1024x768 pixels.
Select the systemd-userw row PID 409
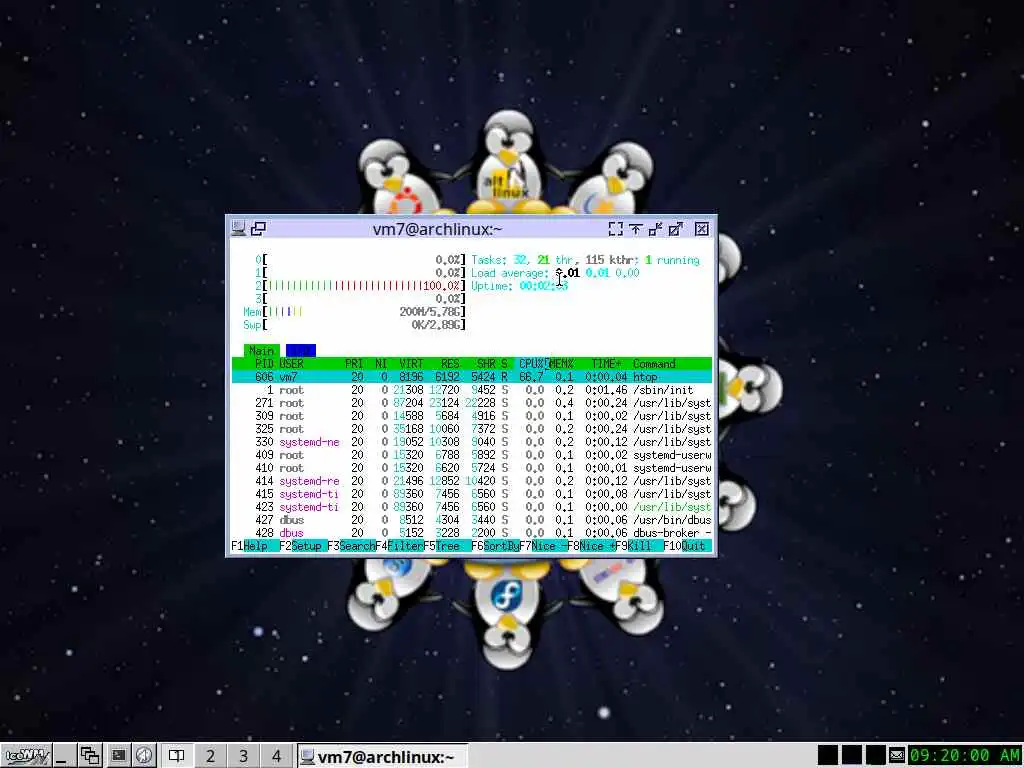[472, 455]
